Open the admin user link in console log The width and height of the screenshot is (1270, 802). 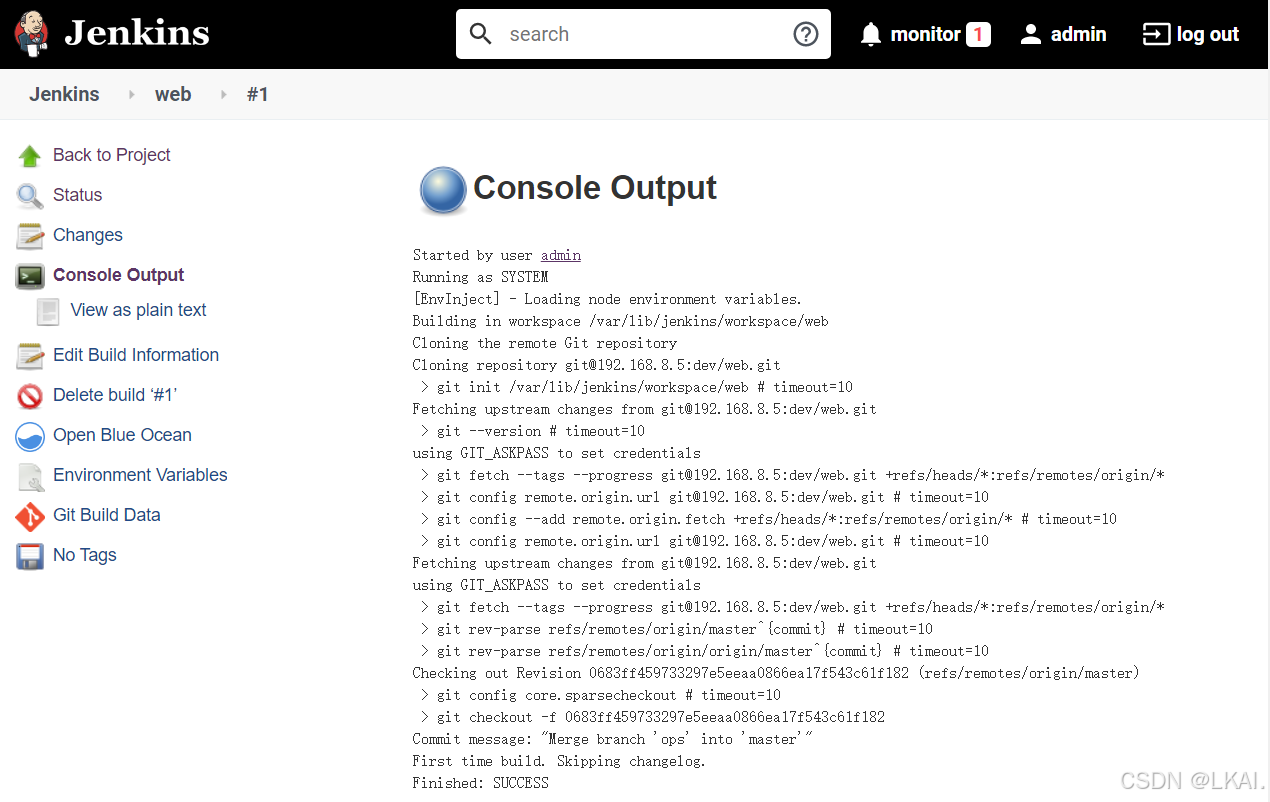point(560,254)
